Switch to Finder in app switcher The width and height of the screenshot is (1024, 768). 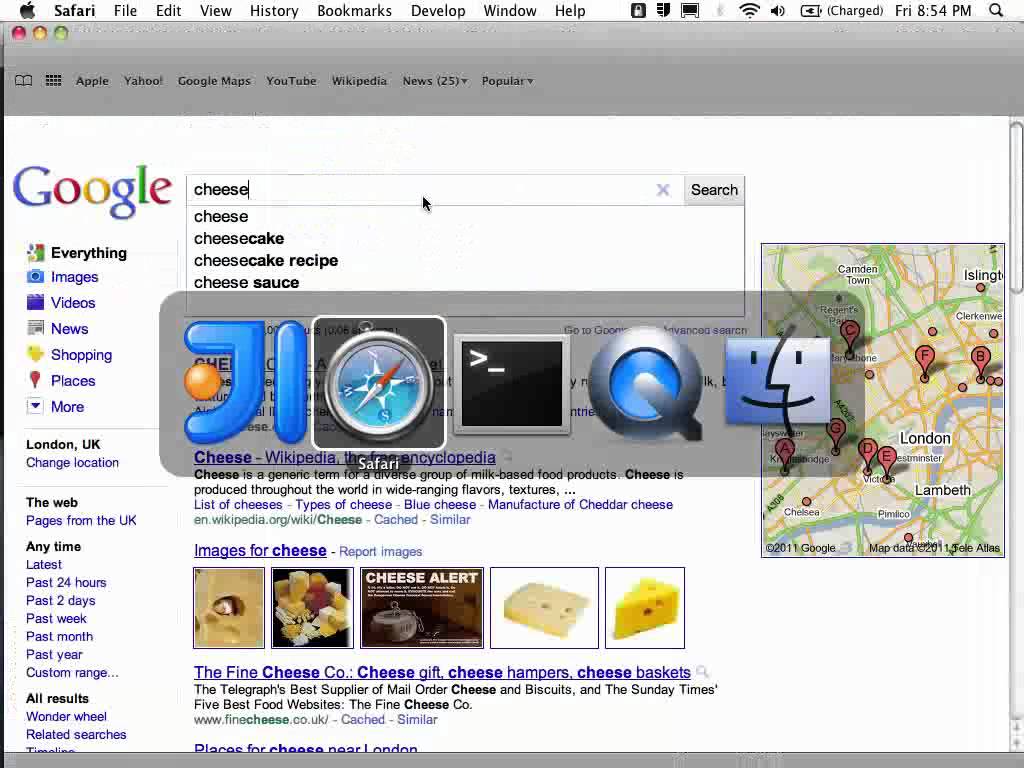click(x=778, y=381)
